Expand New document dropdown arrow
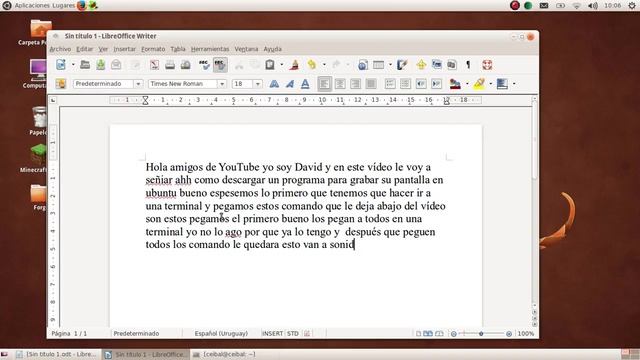640x360 pixels. 73,64
